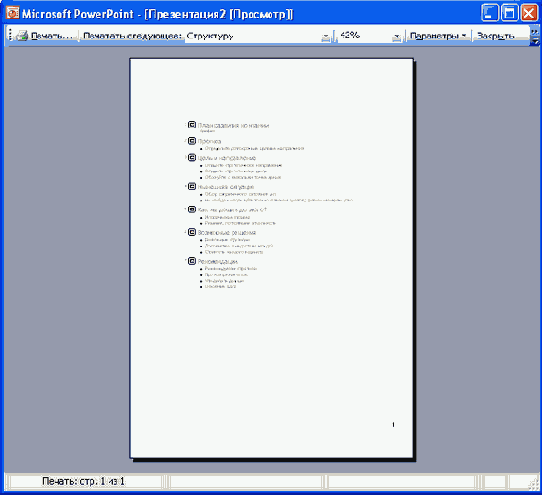The image size is (542, 495).
Task: Click the slide icon beside third outline heading
Action: (192, 157)
